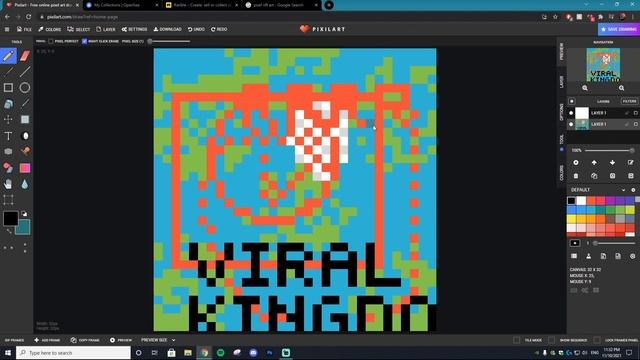This screenshot has width=640, height=360.
Task: Select the Marquee selection tool
Action: point(8,200)
